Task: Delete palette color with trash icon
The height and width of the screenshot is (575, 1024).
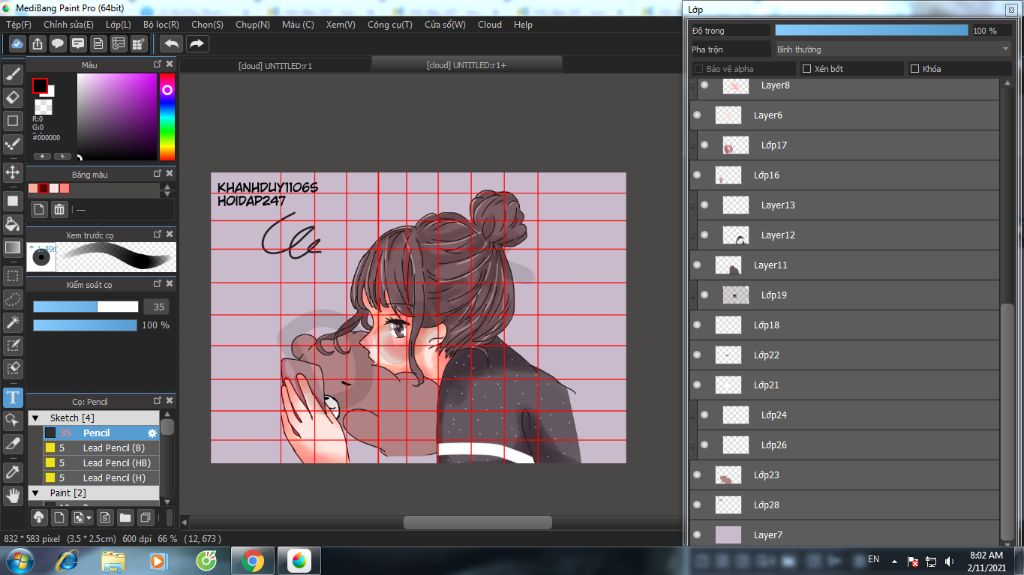Action: tap(59, 209)
